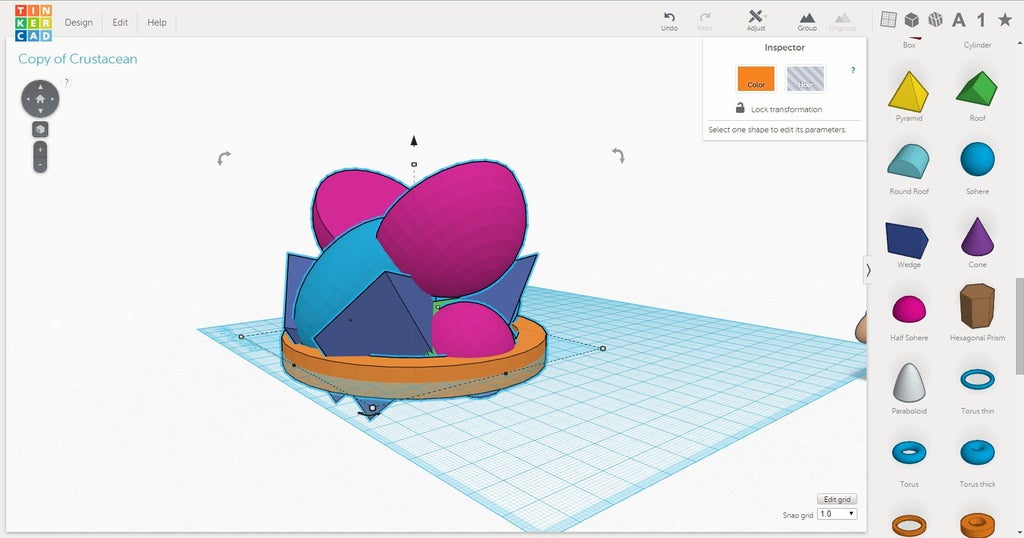Choose the orange Color option in Inspector
Screen dimensions: 1024x538
click(x=756, y=78)
